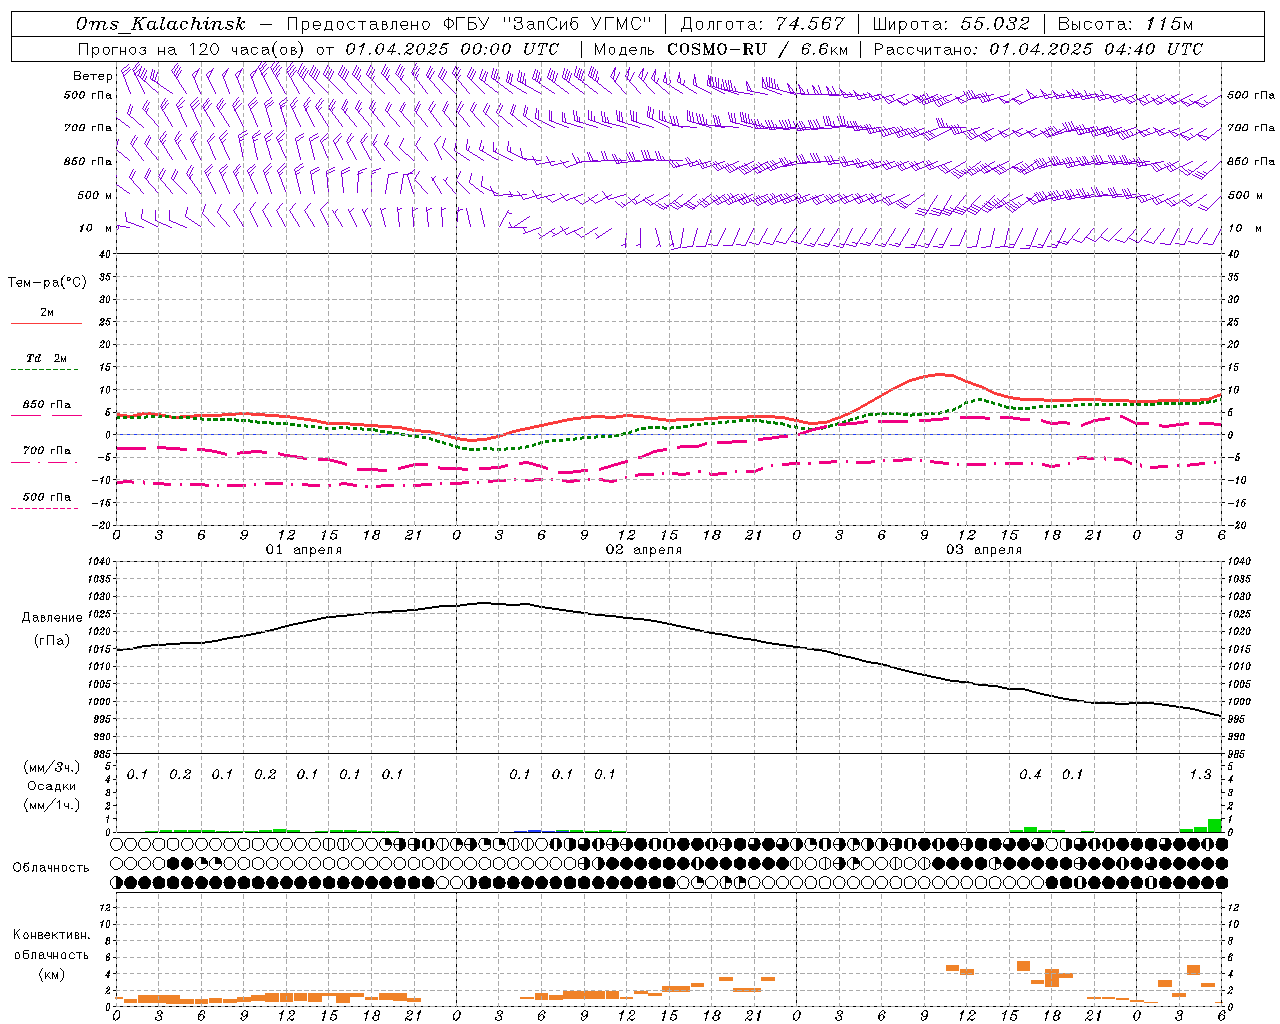Click the Рассчитано: 01.04.2025 04:40 UTC timestamp
1280x1024 pixels.
tap(1038, 49)
